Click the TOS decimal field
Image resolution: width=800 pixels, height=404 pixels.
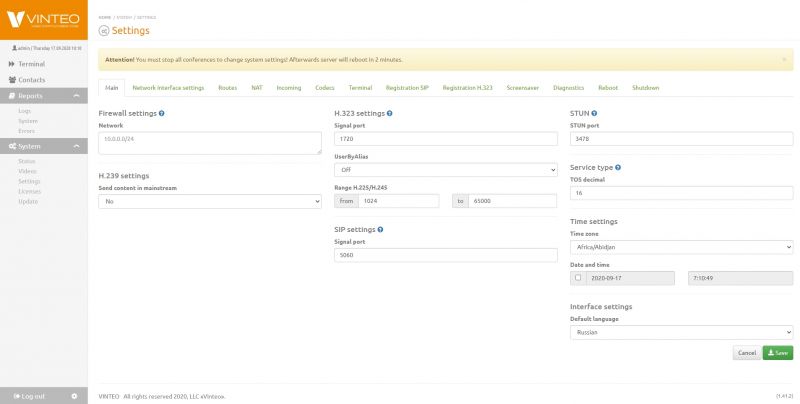pos(682,193)
